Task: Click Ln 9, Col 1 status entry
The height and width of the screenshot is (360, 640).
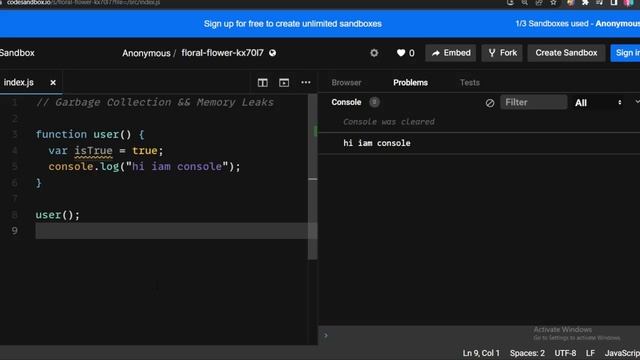Action: click(481, 353)
